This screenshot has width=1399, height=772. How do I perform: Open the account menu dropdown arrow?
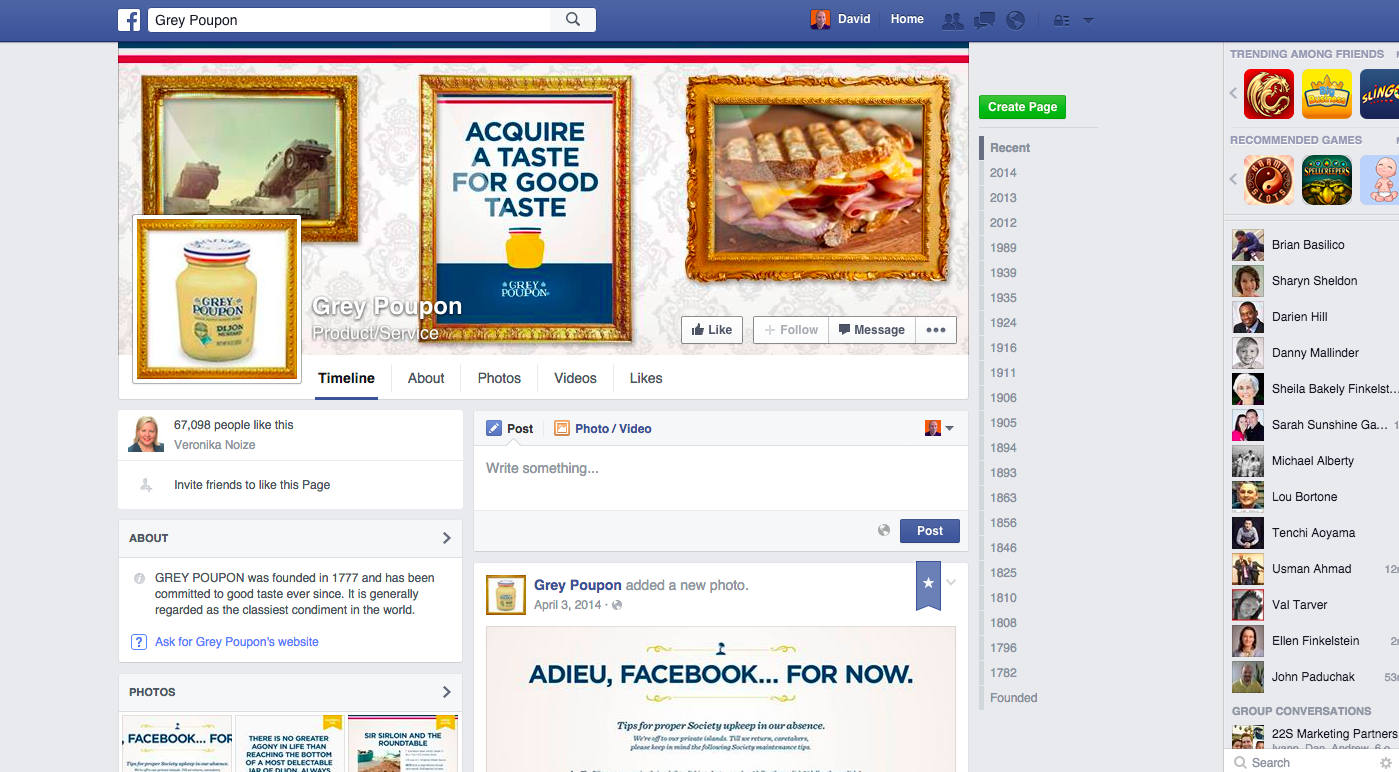pyautogui.click(x=1089, y=20)
